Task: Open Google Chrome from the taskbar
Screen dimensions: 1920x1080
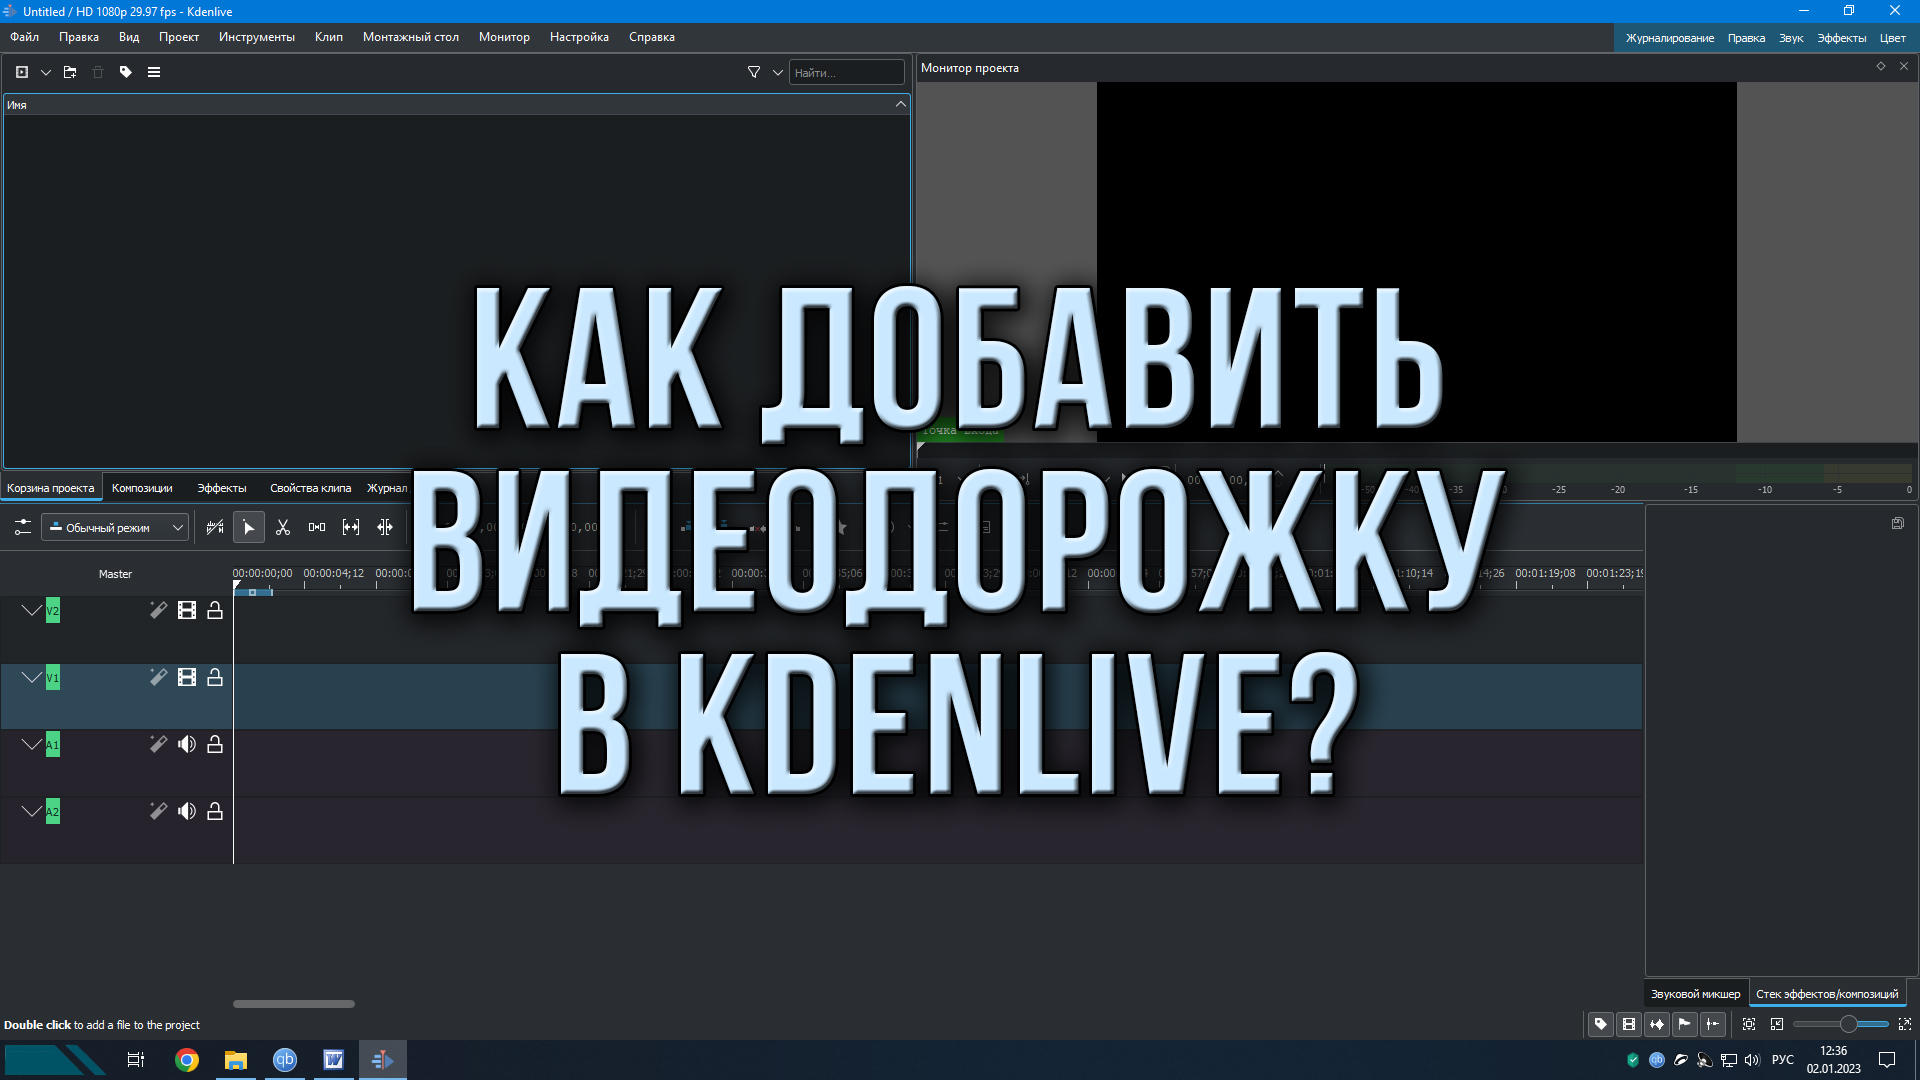Action: (x=186, y=1059)
